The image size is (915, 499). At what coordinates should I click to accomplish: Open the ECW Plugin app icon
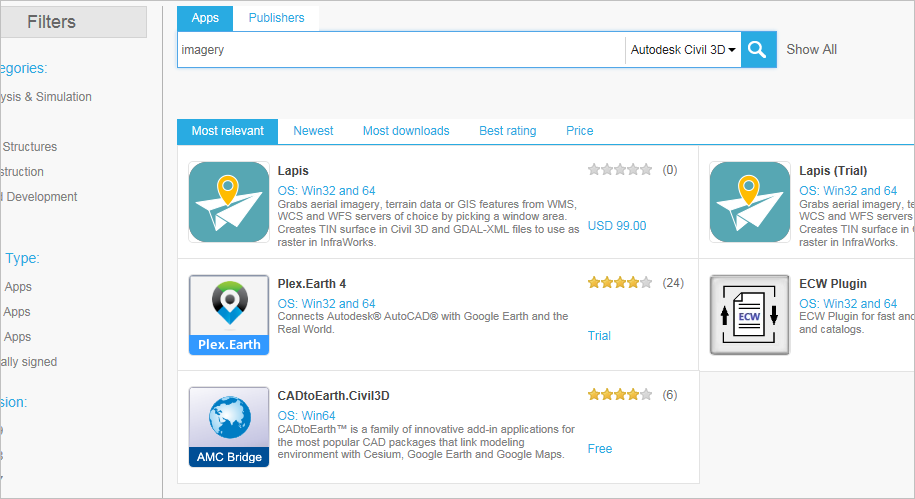(x=750, y=315)
